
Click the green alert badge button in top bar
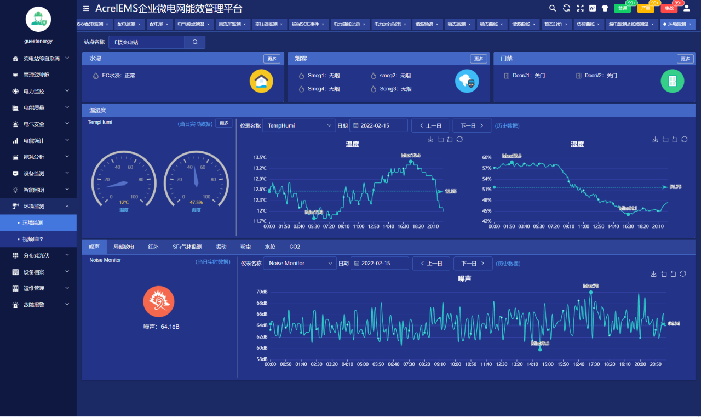pos(622,8)
